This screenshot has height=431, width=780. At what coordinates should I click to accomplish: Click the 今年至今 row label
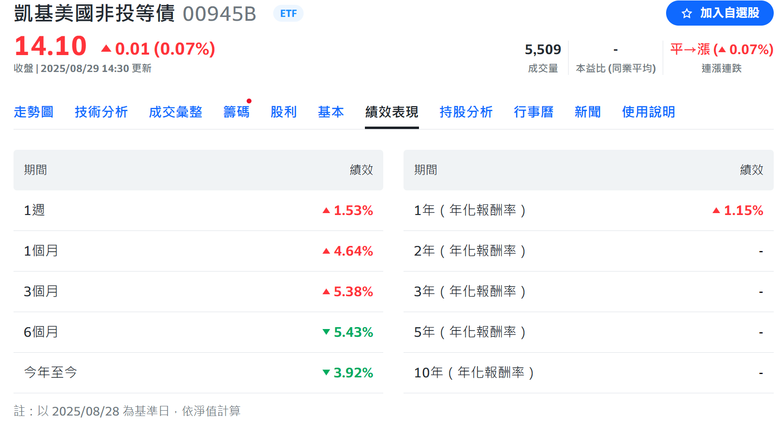click(x=51, y=372)
